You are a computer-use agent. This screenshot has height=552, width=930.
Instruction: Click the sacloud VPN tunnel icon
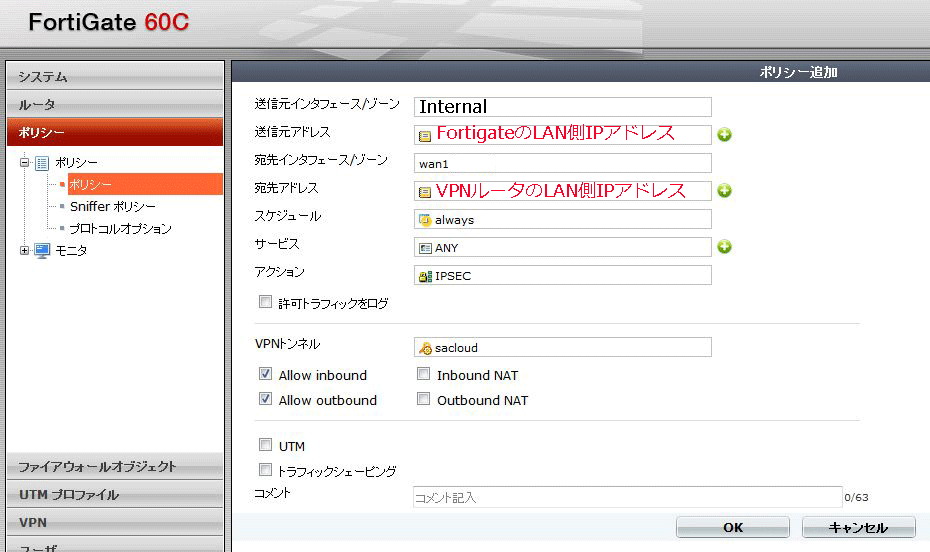pos(425,348)
